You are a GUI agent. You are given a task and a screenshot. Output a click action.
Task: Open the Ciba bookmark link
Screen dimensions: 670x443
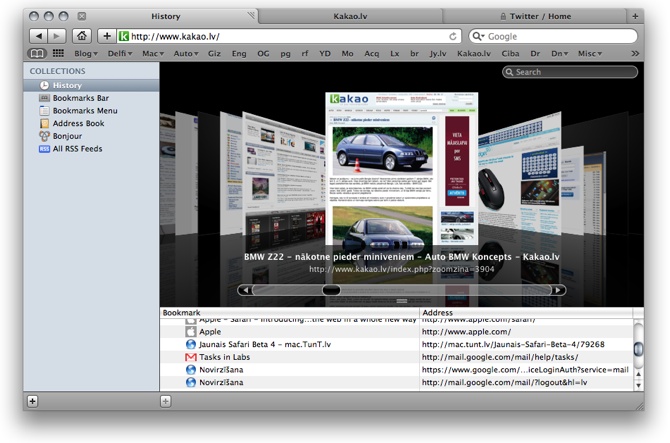[510, 53]
